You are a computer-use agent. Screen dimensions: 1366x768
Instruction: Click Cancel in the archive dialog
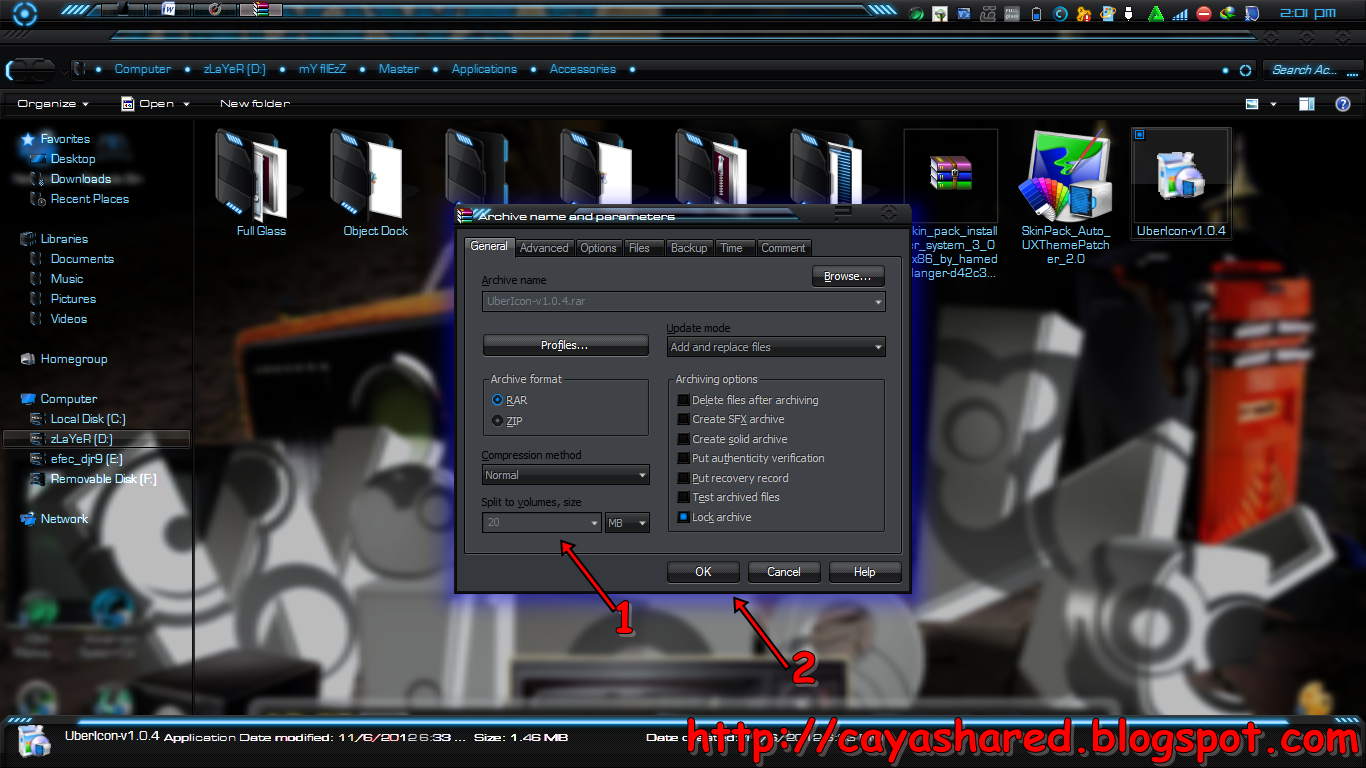click(784, 572)
